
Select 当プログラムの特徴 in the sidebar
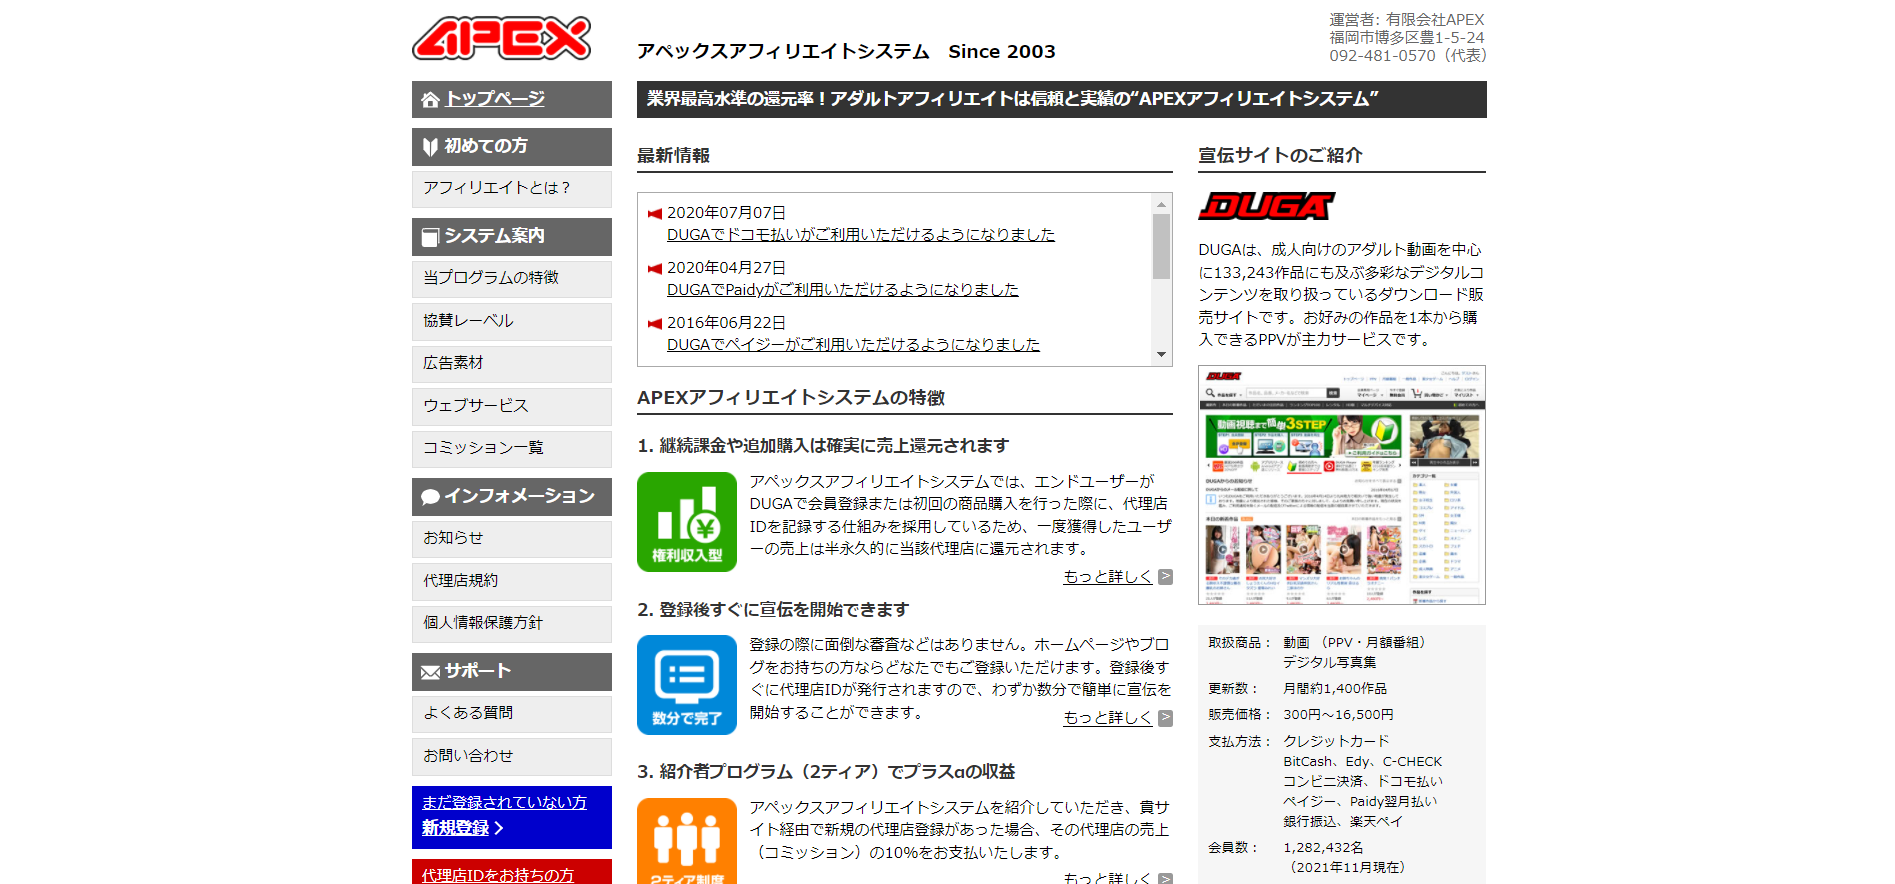512,278
